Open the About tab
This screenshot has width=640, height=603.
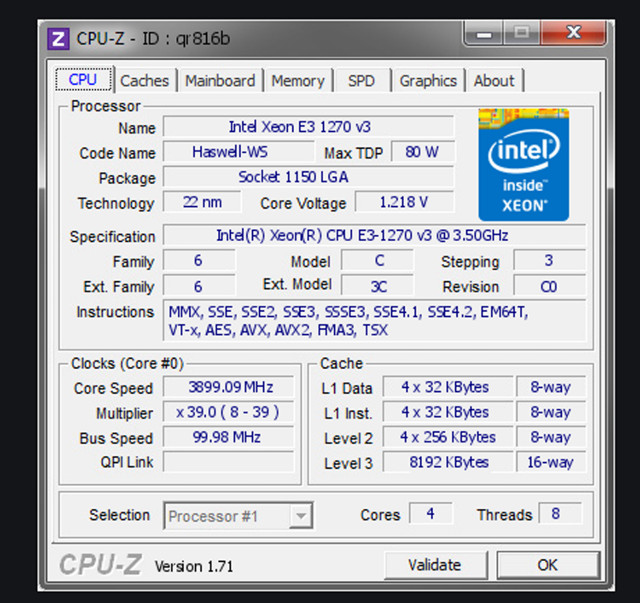[x=494, y=81]
